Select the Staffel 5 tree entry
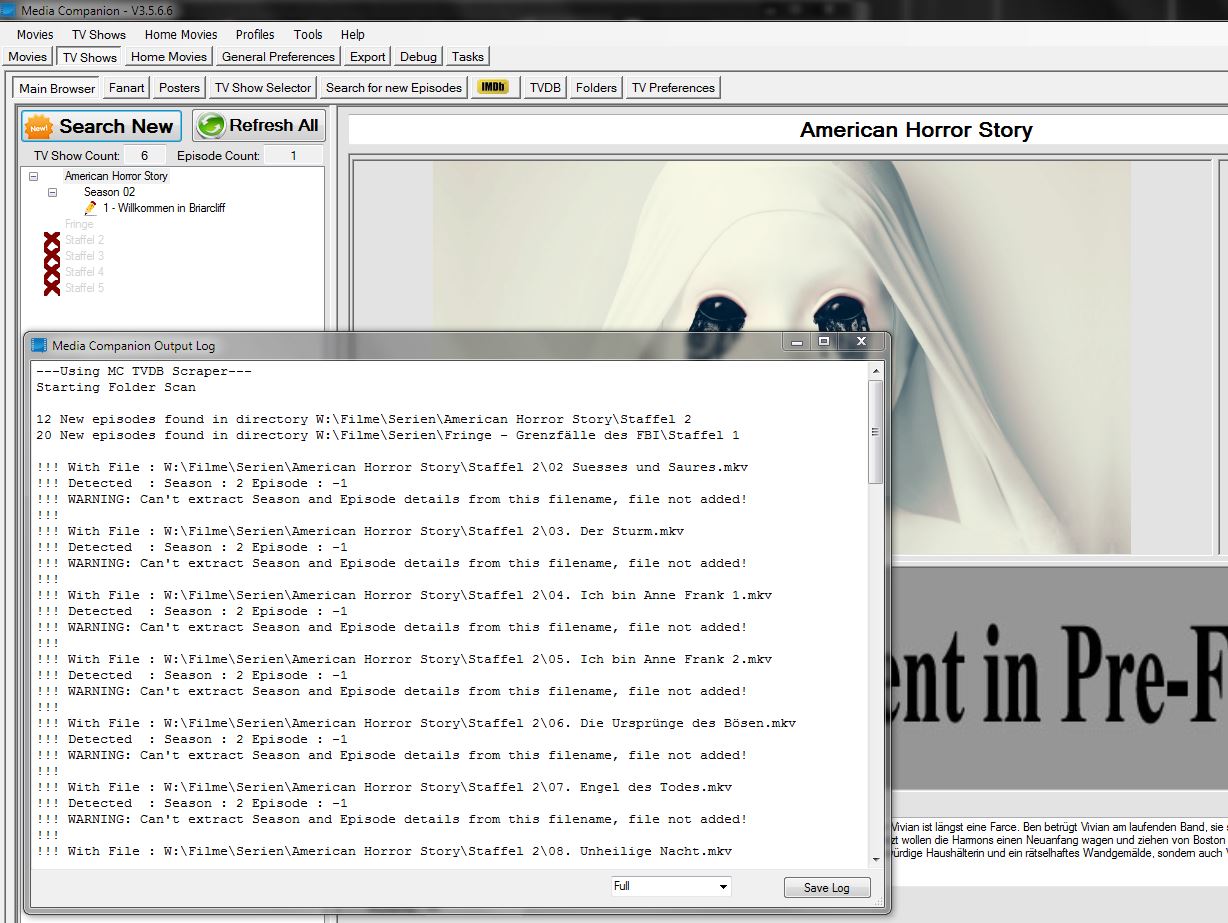1228x923 pixels. click(84, 288)
